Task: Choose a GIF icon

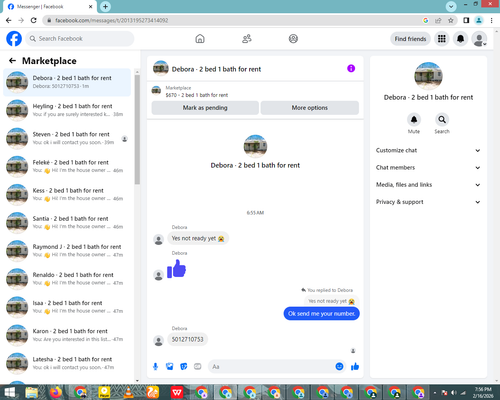Action: pyautogui.click(x=198, y=367)
